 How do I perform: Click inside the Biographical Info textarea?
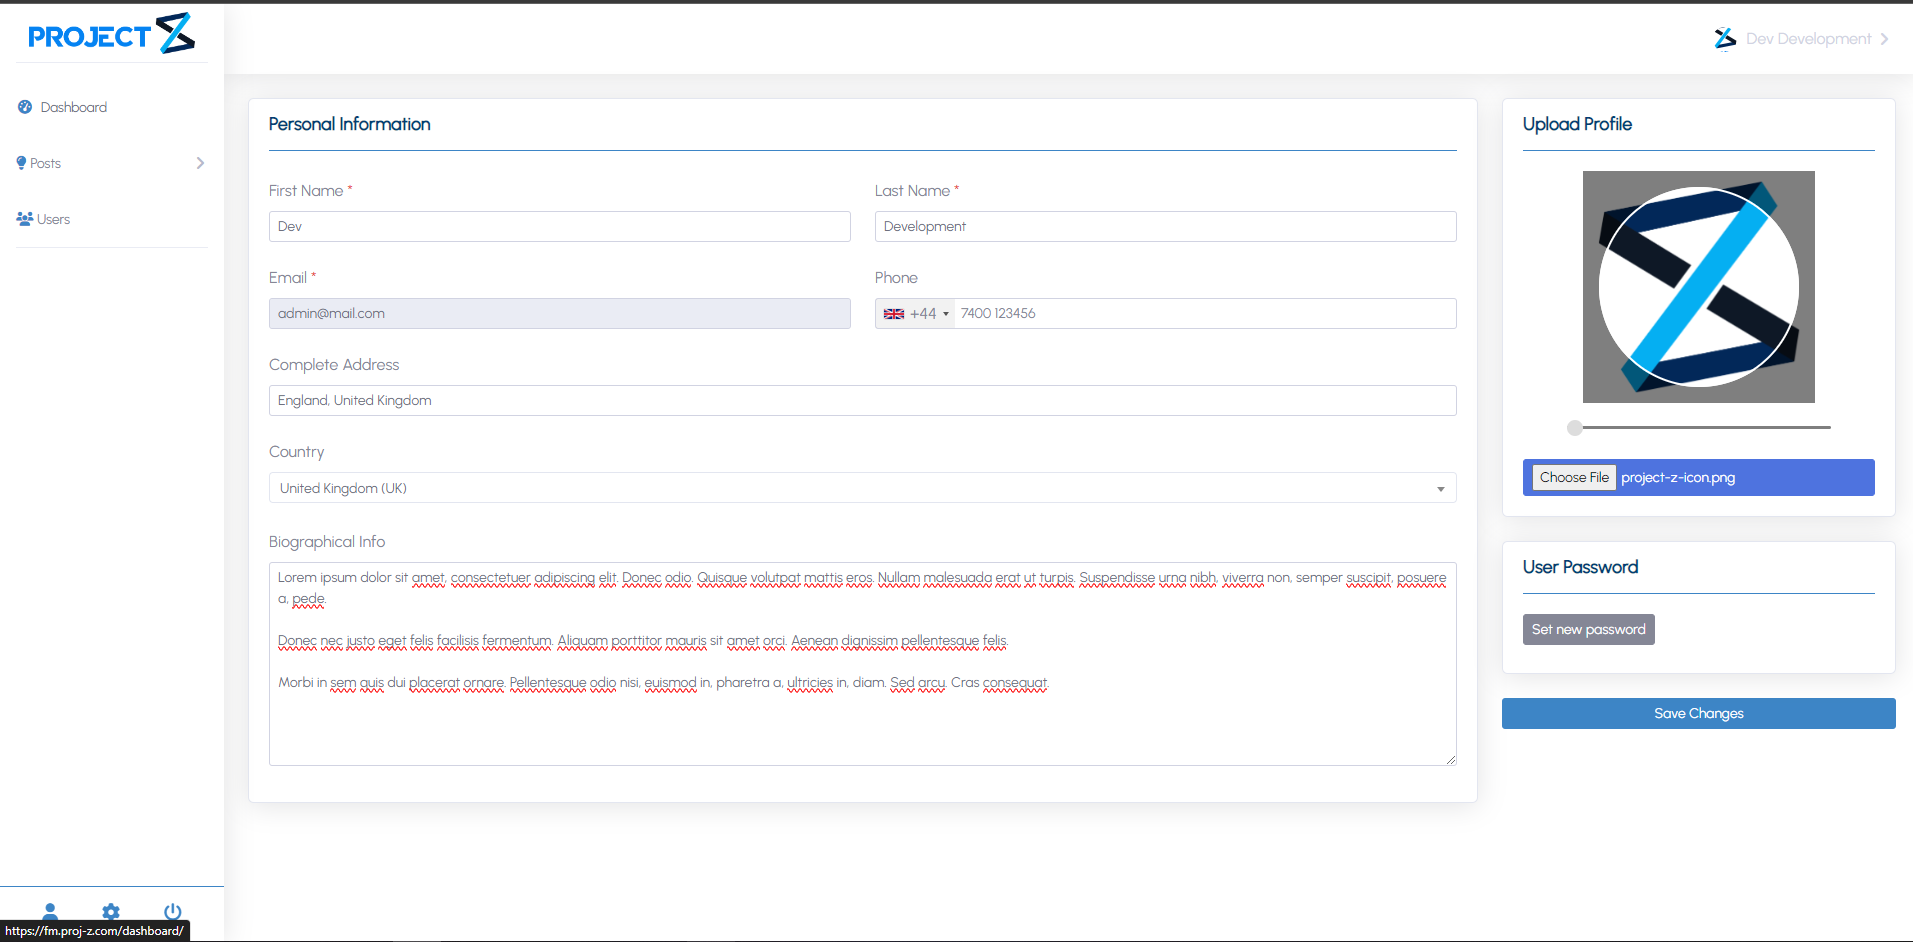click(x=863, y=664)
